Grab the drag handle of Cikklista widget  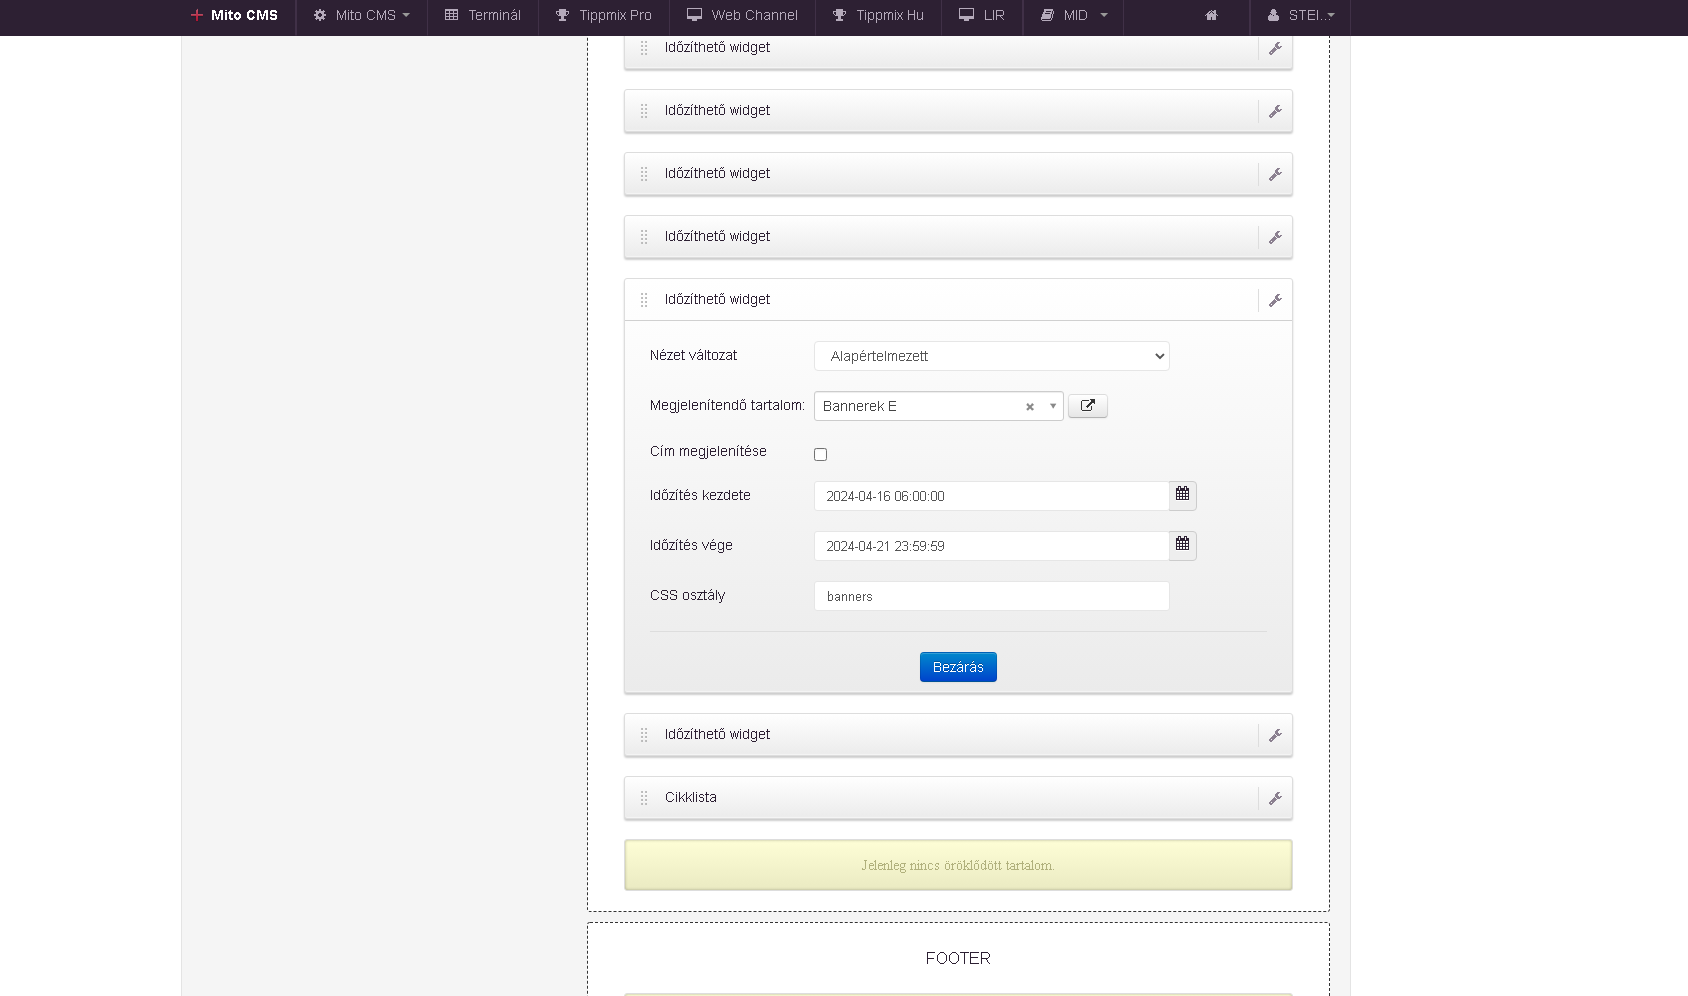[x=644, y=798]
